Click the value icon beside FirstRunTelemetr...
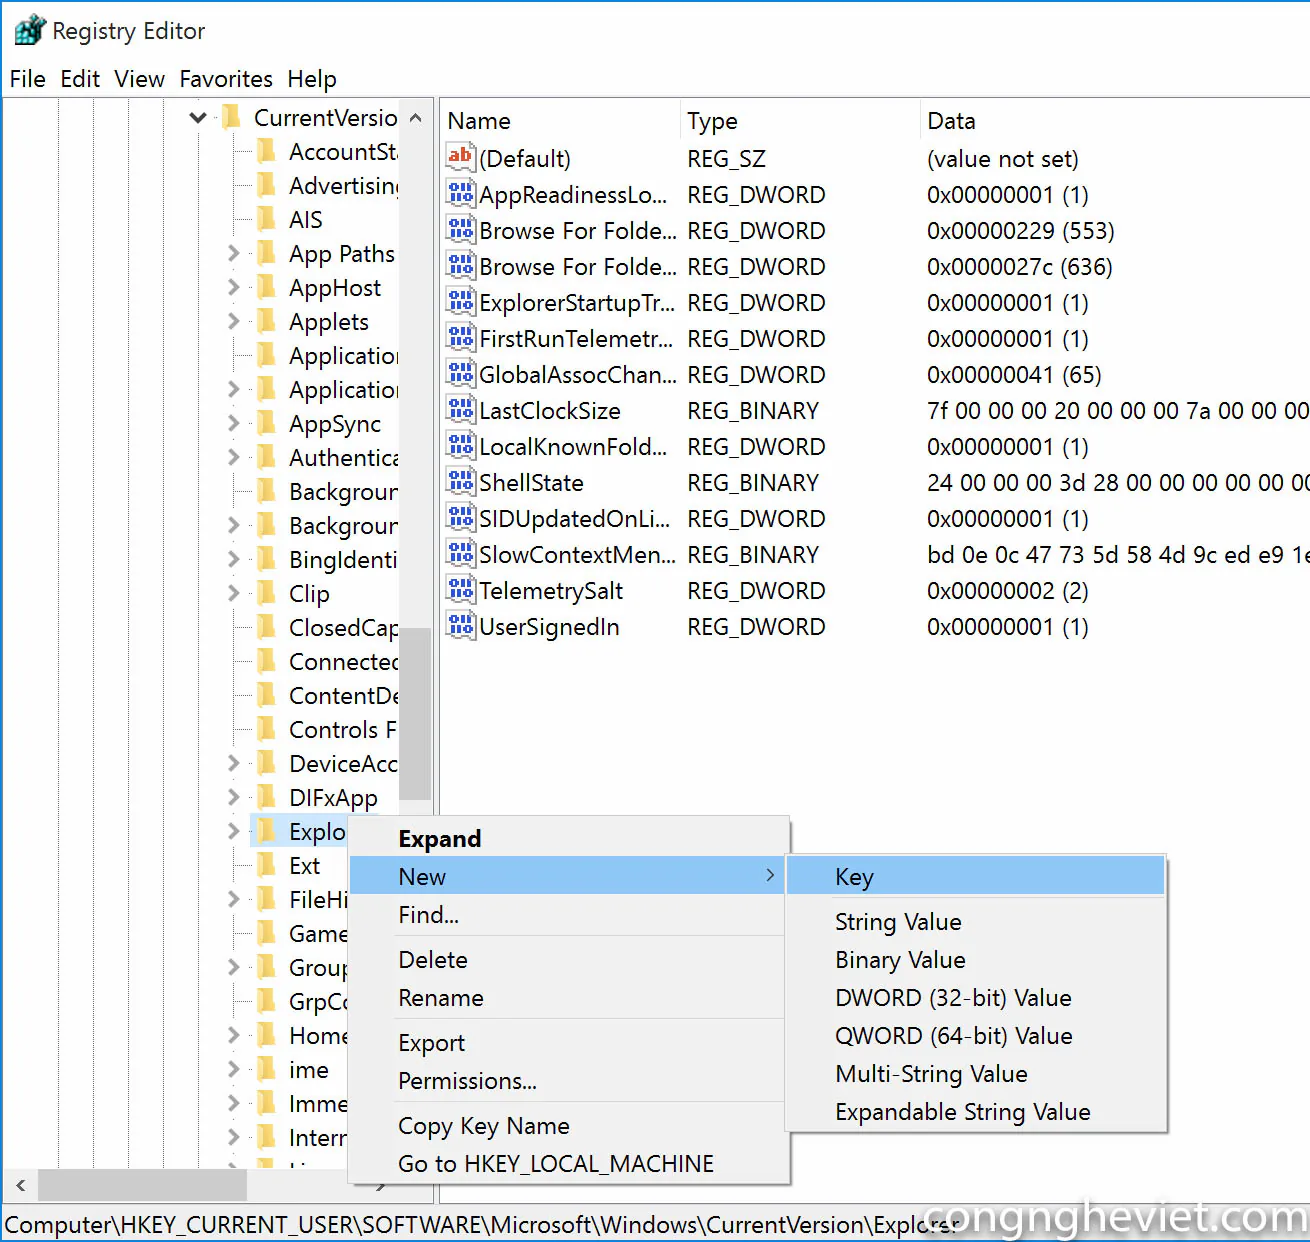Screen dimensions: 1310x1242 click(460, 337)
